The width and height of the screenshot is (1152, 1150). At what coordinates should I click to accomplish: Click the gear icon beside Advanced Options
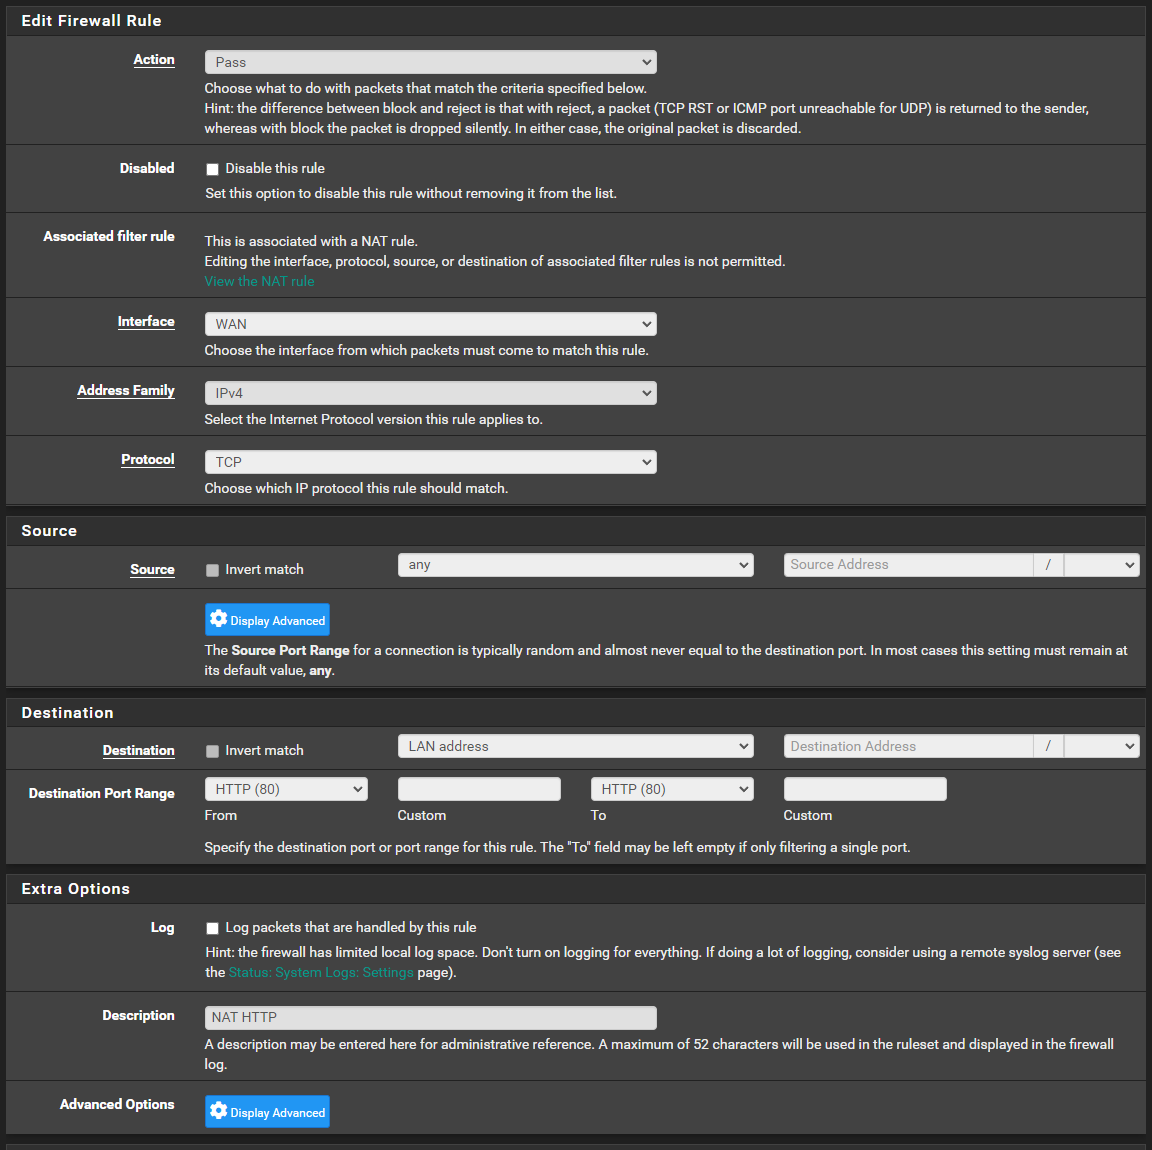tap(218, 1110)
